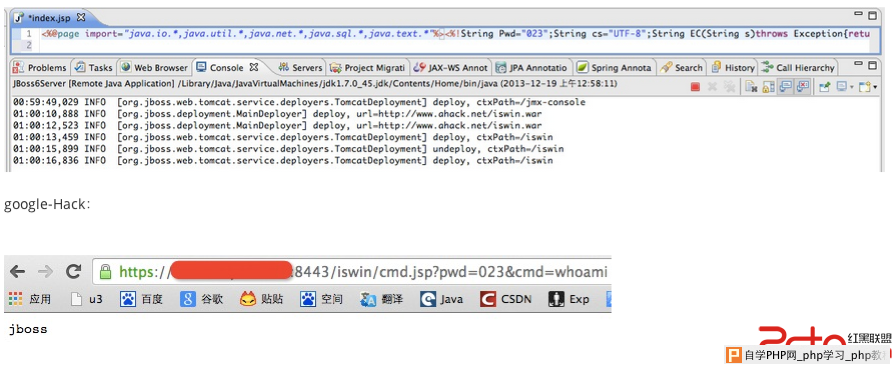Toggle Scroll Lock in the Console
Viewport: 895px width, 369px height.
pyautogui.click(x=768, y=87)
